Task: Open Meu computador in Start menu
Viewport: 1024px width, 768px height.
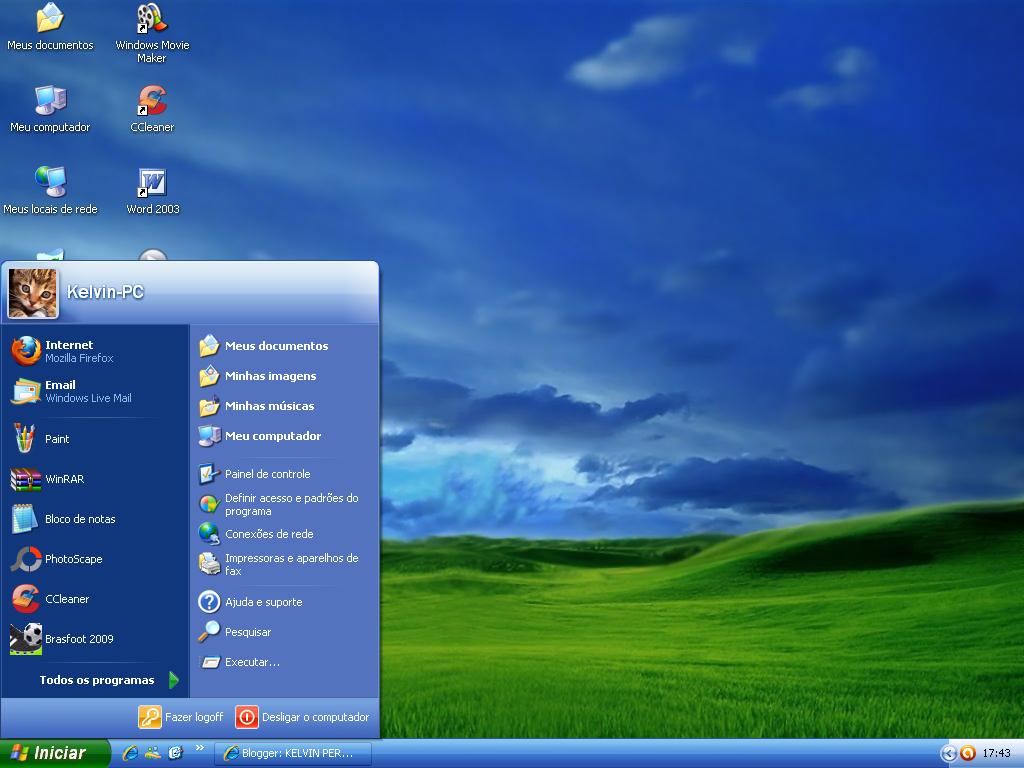Action: 285,436
